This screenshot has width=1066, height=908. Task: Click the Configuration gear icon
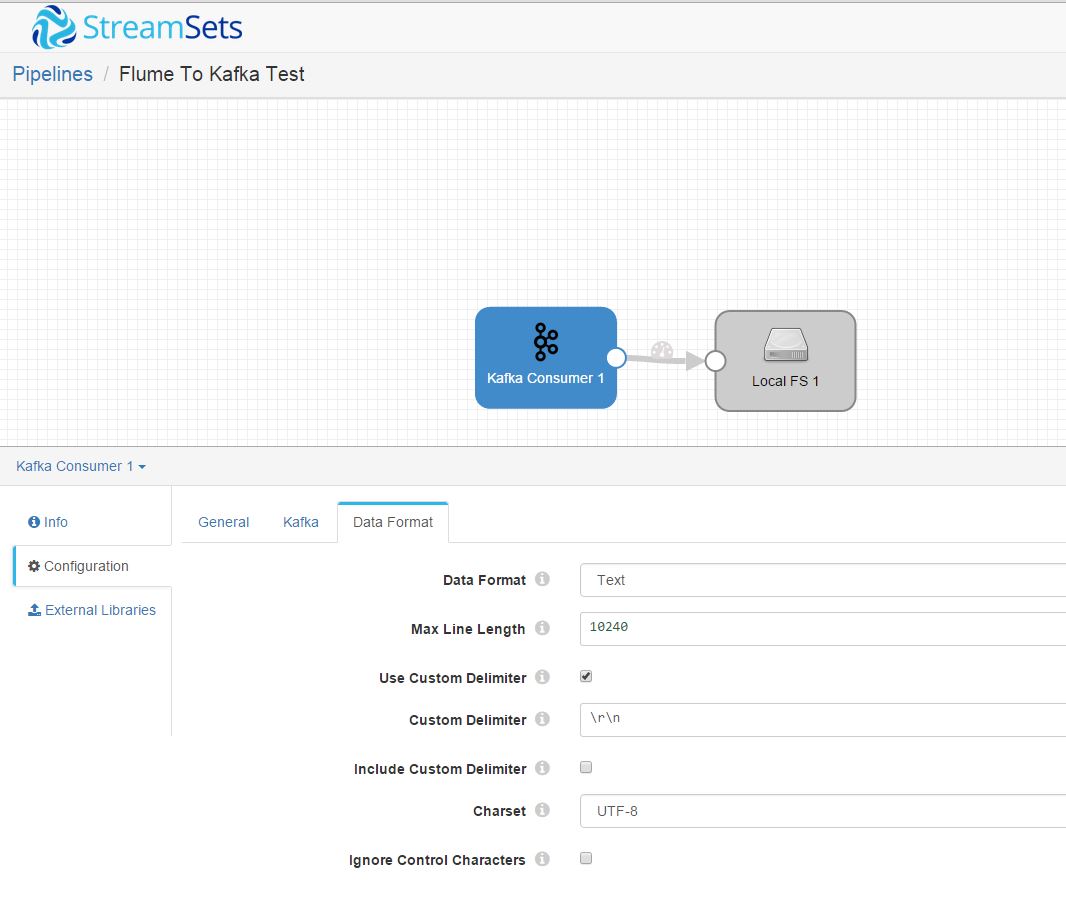coord(34,566)
